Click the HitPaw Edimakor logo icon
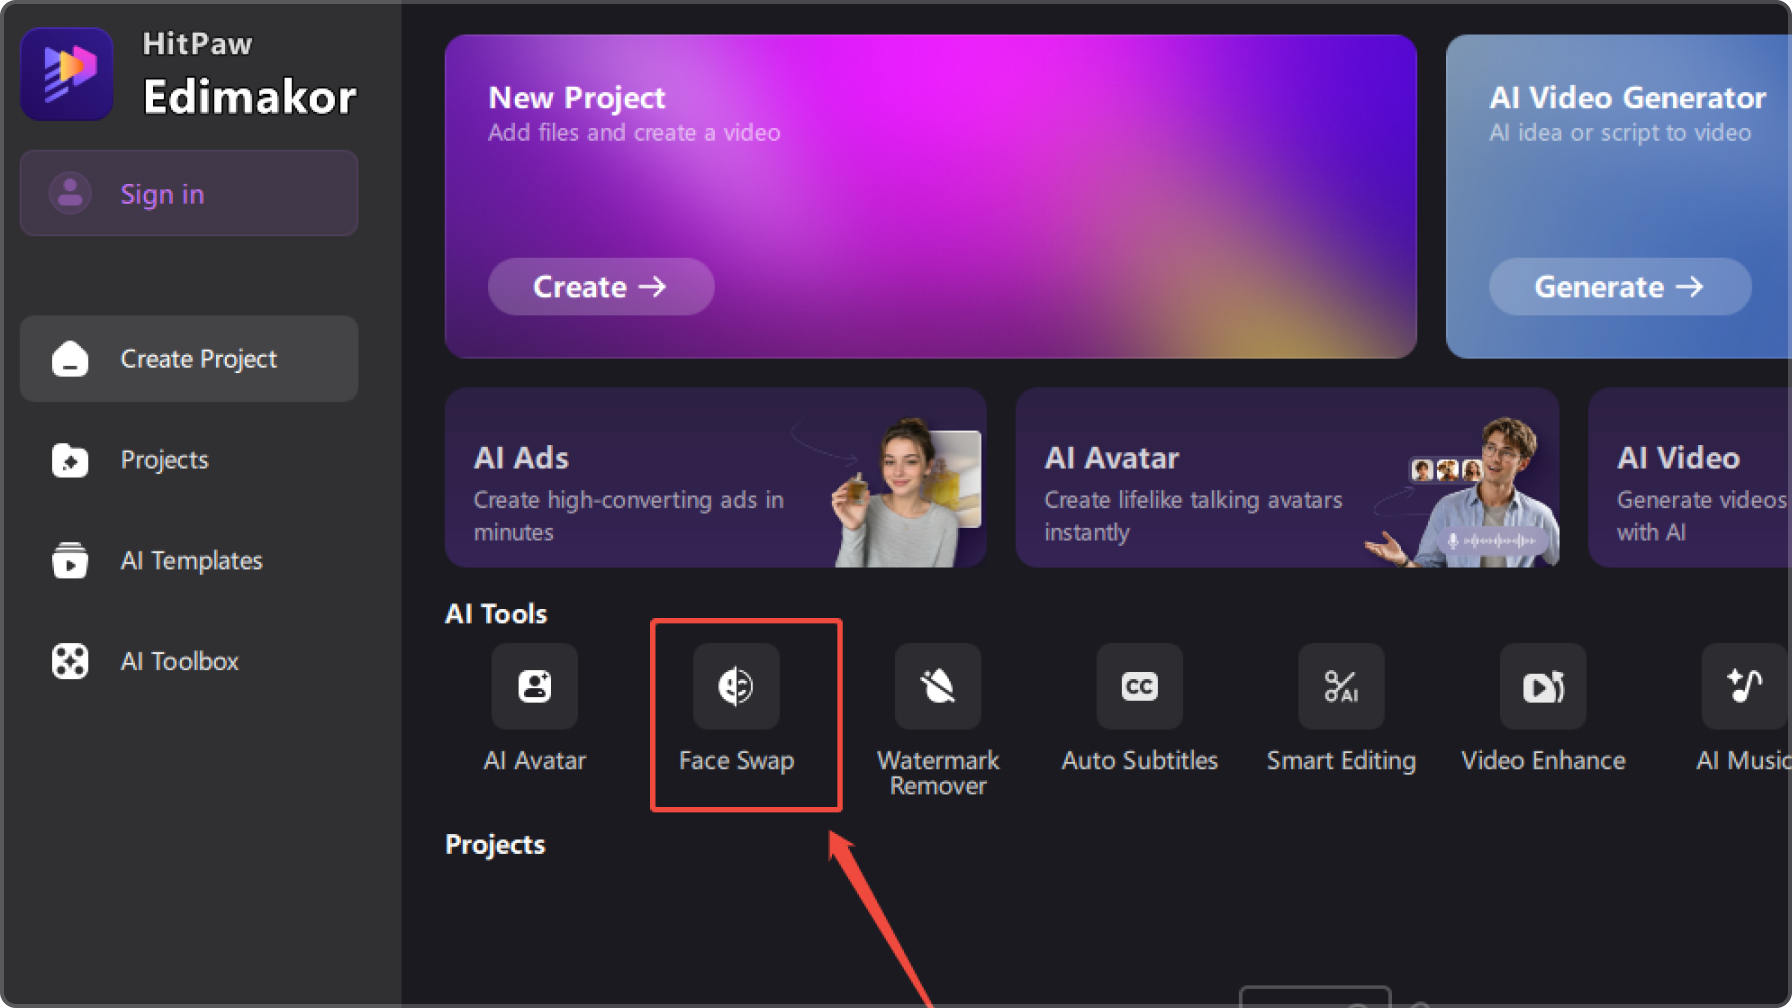This screenshot has height=1008, width=1792. click(67, 74)
